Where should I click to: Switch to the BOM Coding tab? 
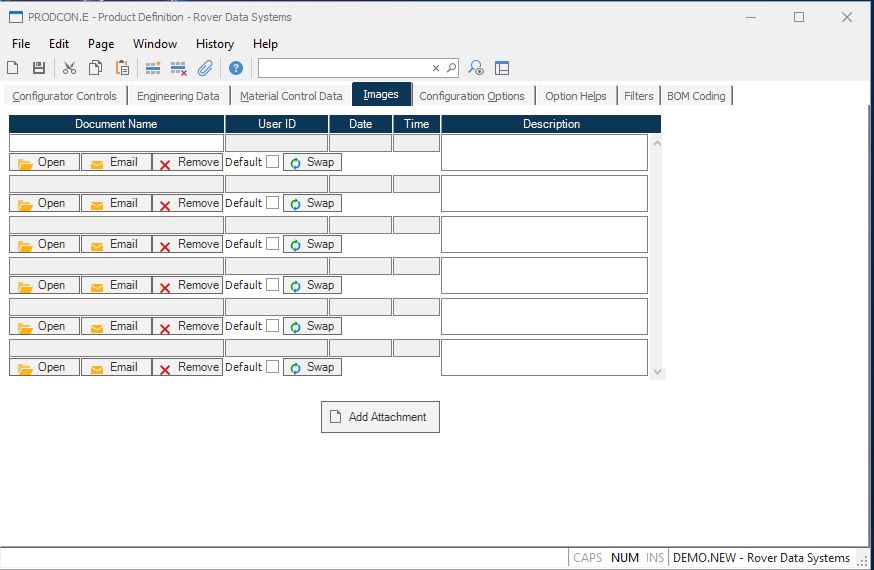(x=695, y=96)
